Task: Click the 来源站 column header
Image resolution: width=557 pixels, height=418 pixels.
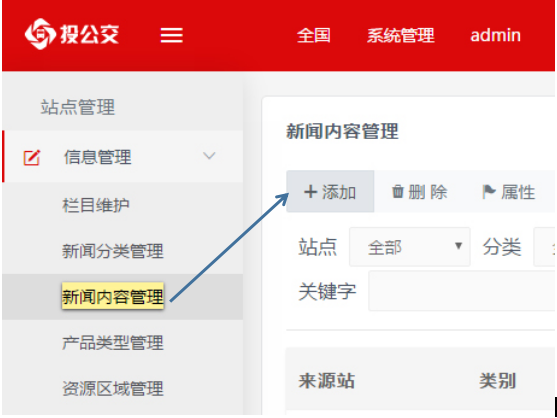Action: [x=327, y=381]
